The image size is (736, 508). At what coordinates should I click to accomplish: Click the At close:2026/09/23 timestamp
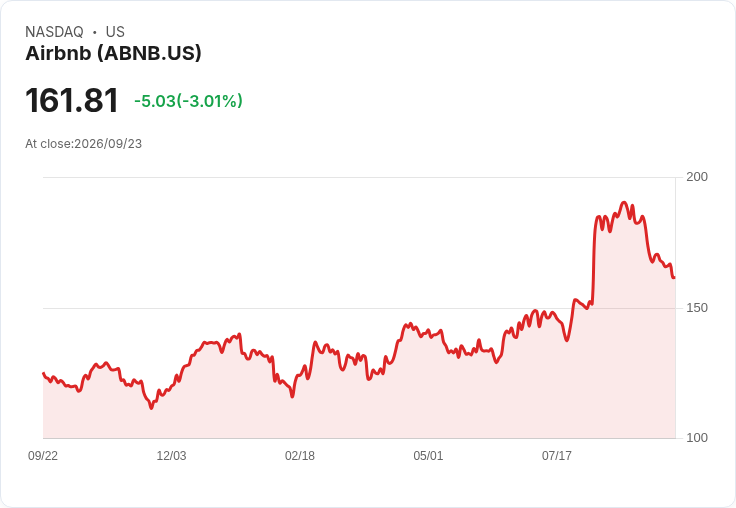click(84, 144)
